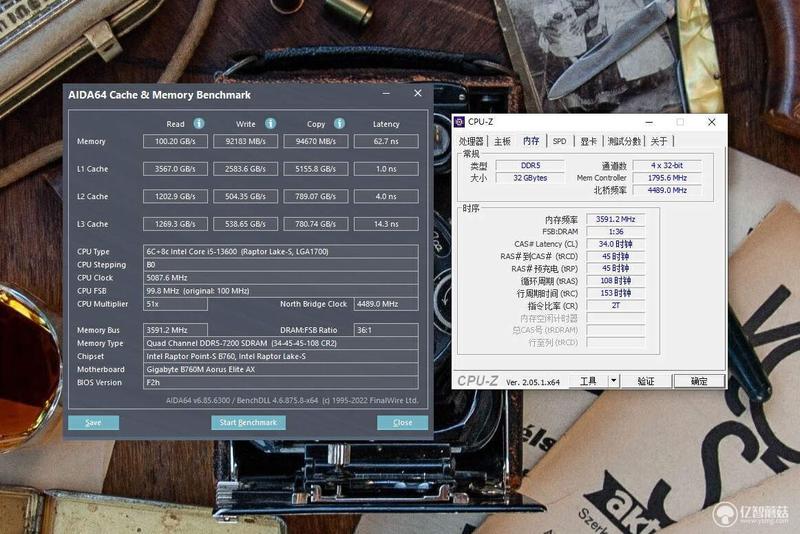Viewport: 800px width, 534px height.
Task: Minimize the AIDA64 benchmark window
Action: click(x=386, y=93)
